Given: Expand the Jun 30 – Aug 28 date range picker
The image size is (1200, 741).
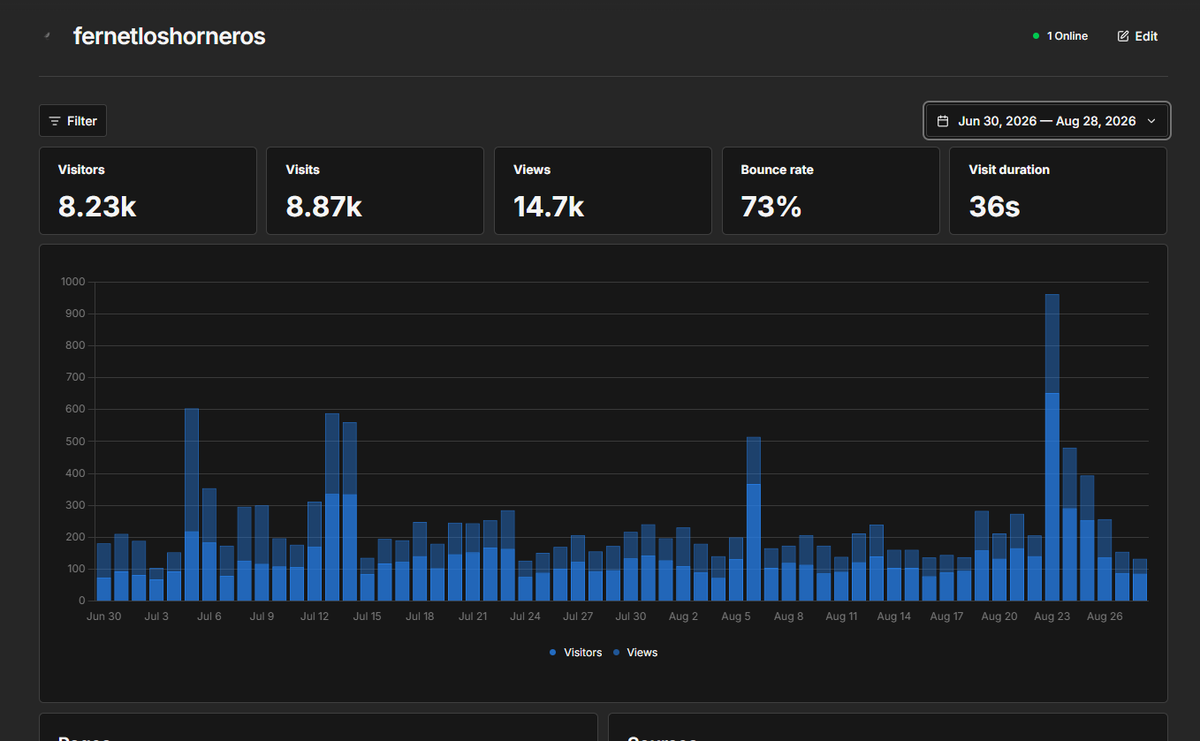Looking at the screenshot, I should (x=1046, y=121).
